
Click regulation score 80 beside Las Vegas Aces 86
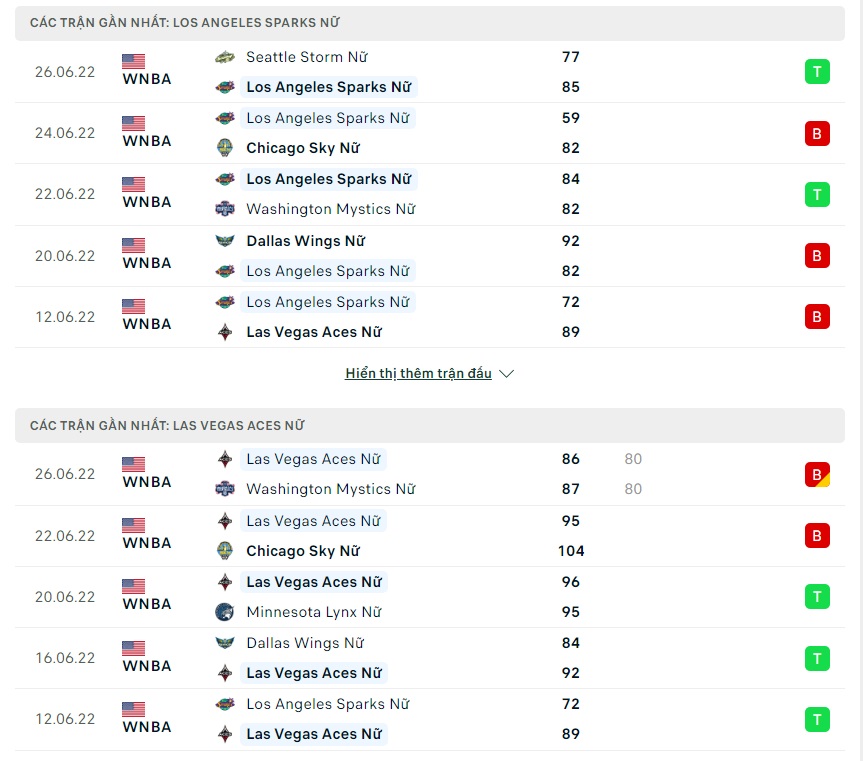[633, 459]
